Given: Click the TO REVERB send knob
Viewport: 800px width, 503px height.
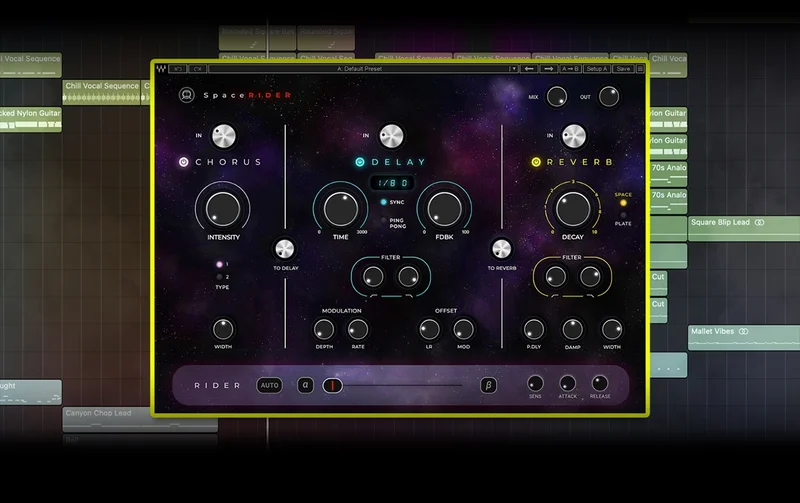Looking at the screenshot, I should [502, 249].
